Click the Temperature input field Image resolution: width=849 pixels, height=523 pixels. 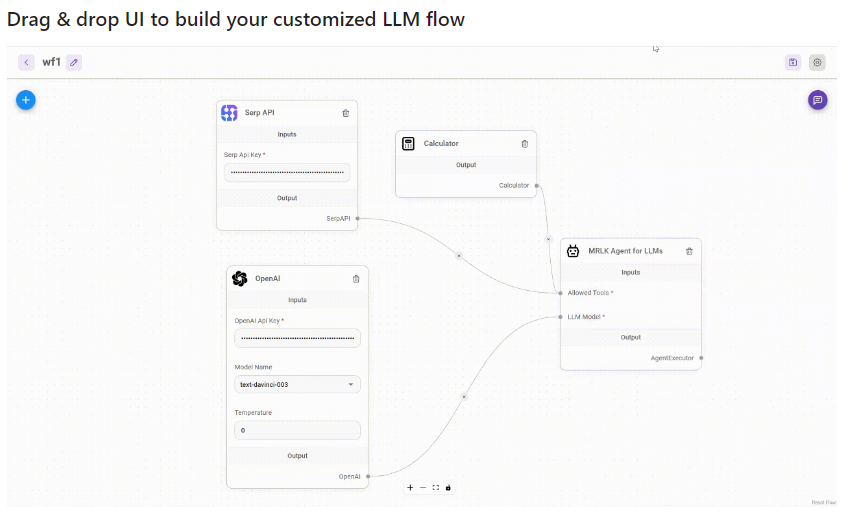[297, 430]
